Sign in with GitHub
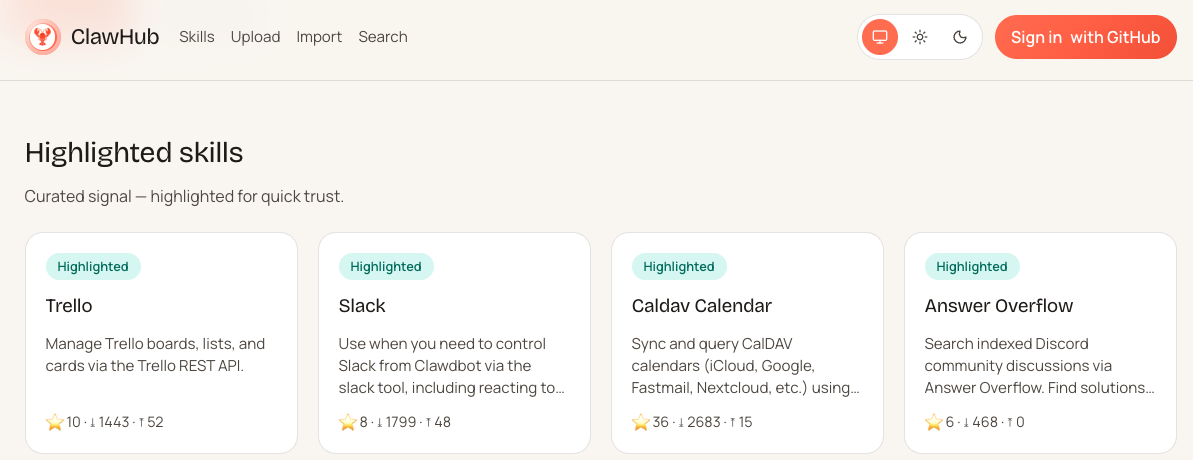1193x460 pixels. coord(1085,37)
